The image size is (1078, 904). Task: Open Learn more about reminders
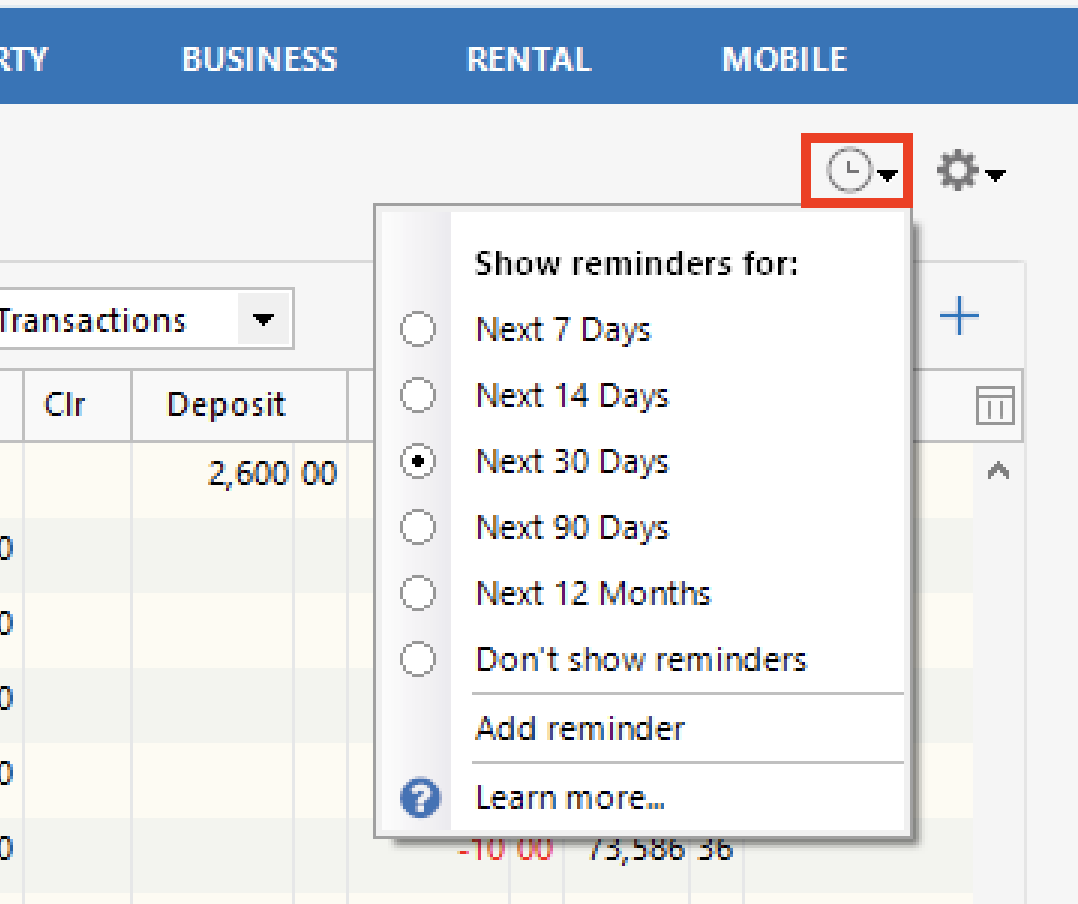tap(571, 797)
